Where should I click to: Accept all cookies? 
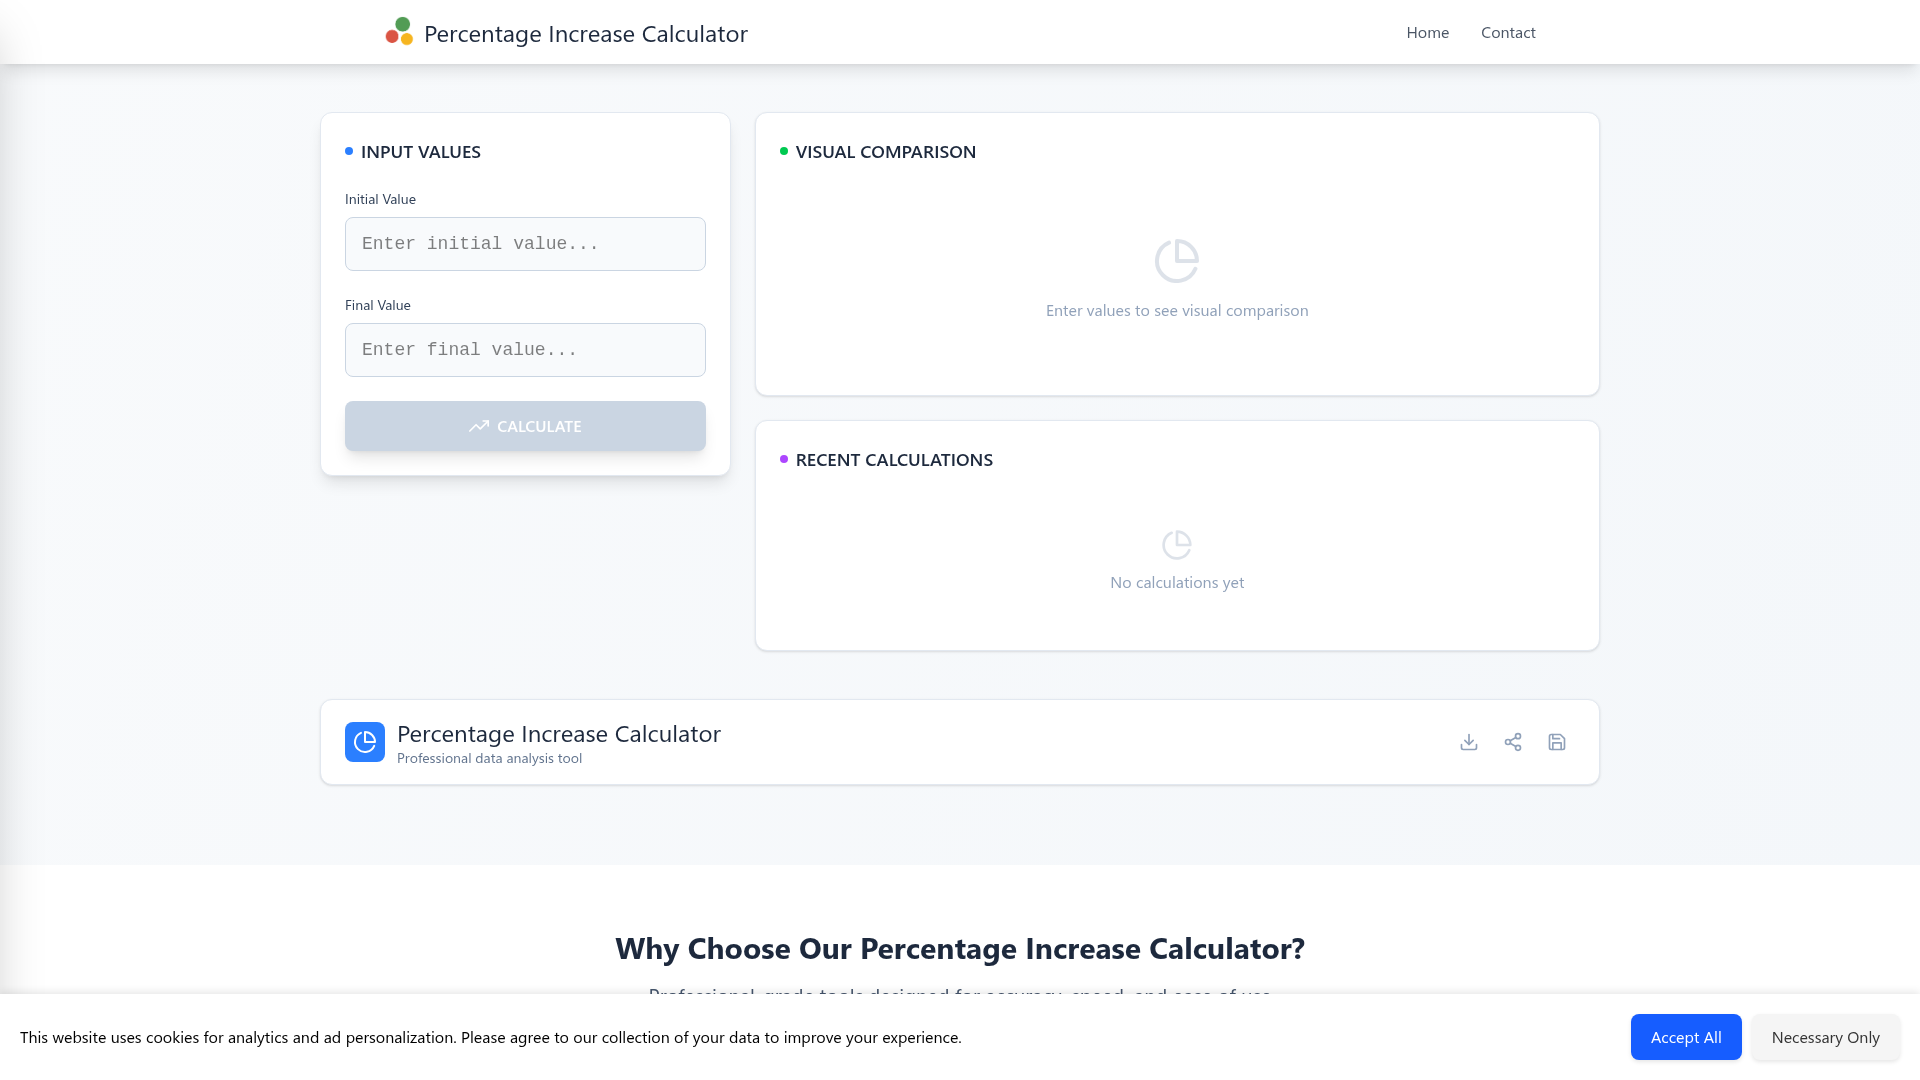[x=1685, y=1037]
